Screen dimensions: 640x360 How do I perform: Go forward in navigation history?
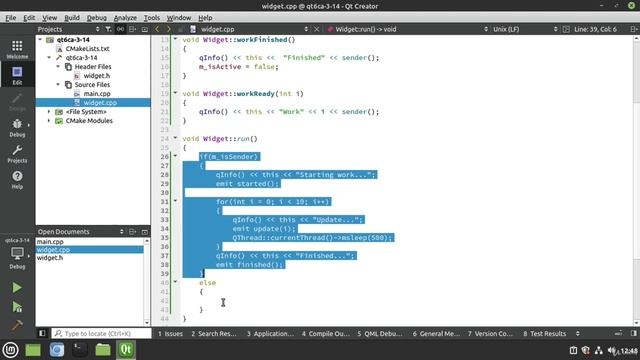(x=169, y=29)
